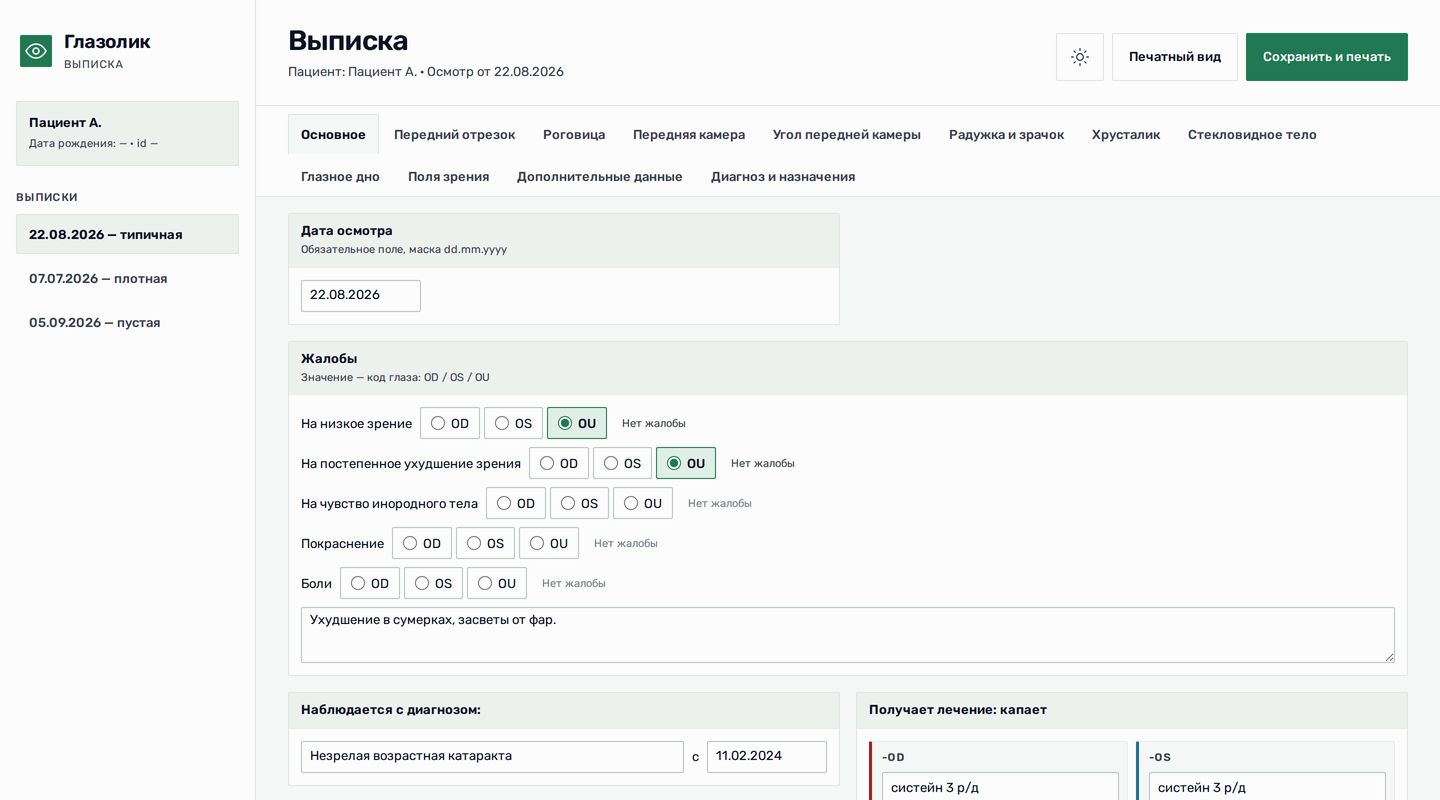1440x800 pixels.
Task: Select OU for На постепенное ухудшение зрения
Action: pos(686,463)
